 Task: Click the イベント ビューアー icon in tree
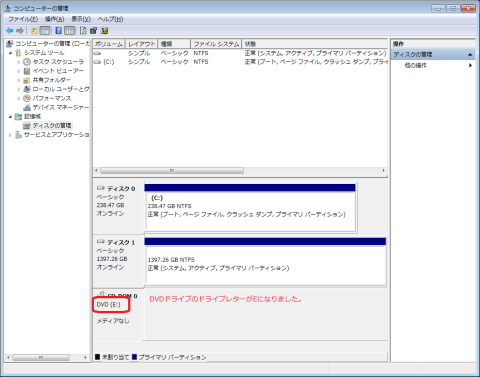pyautogui.click(x=27, y=71)
